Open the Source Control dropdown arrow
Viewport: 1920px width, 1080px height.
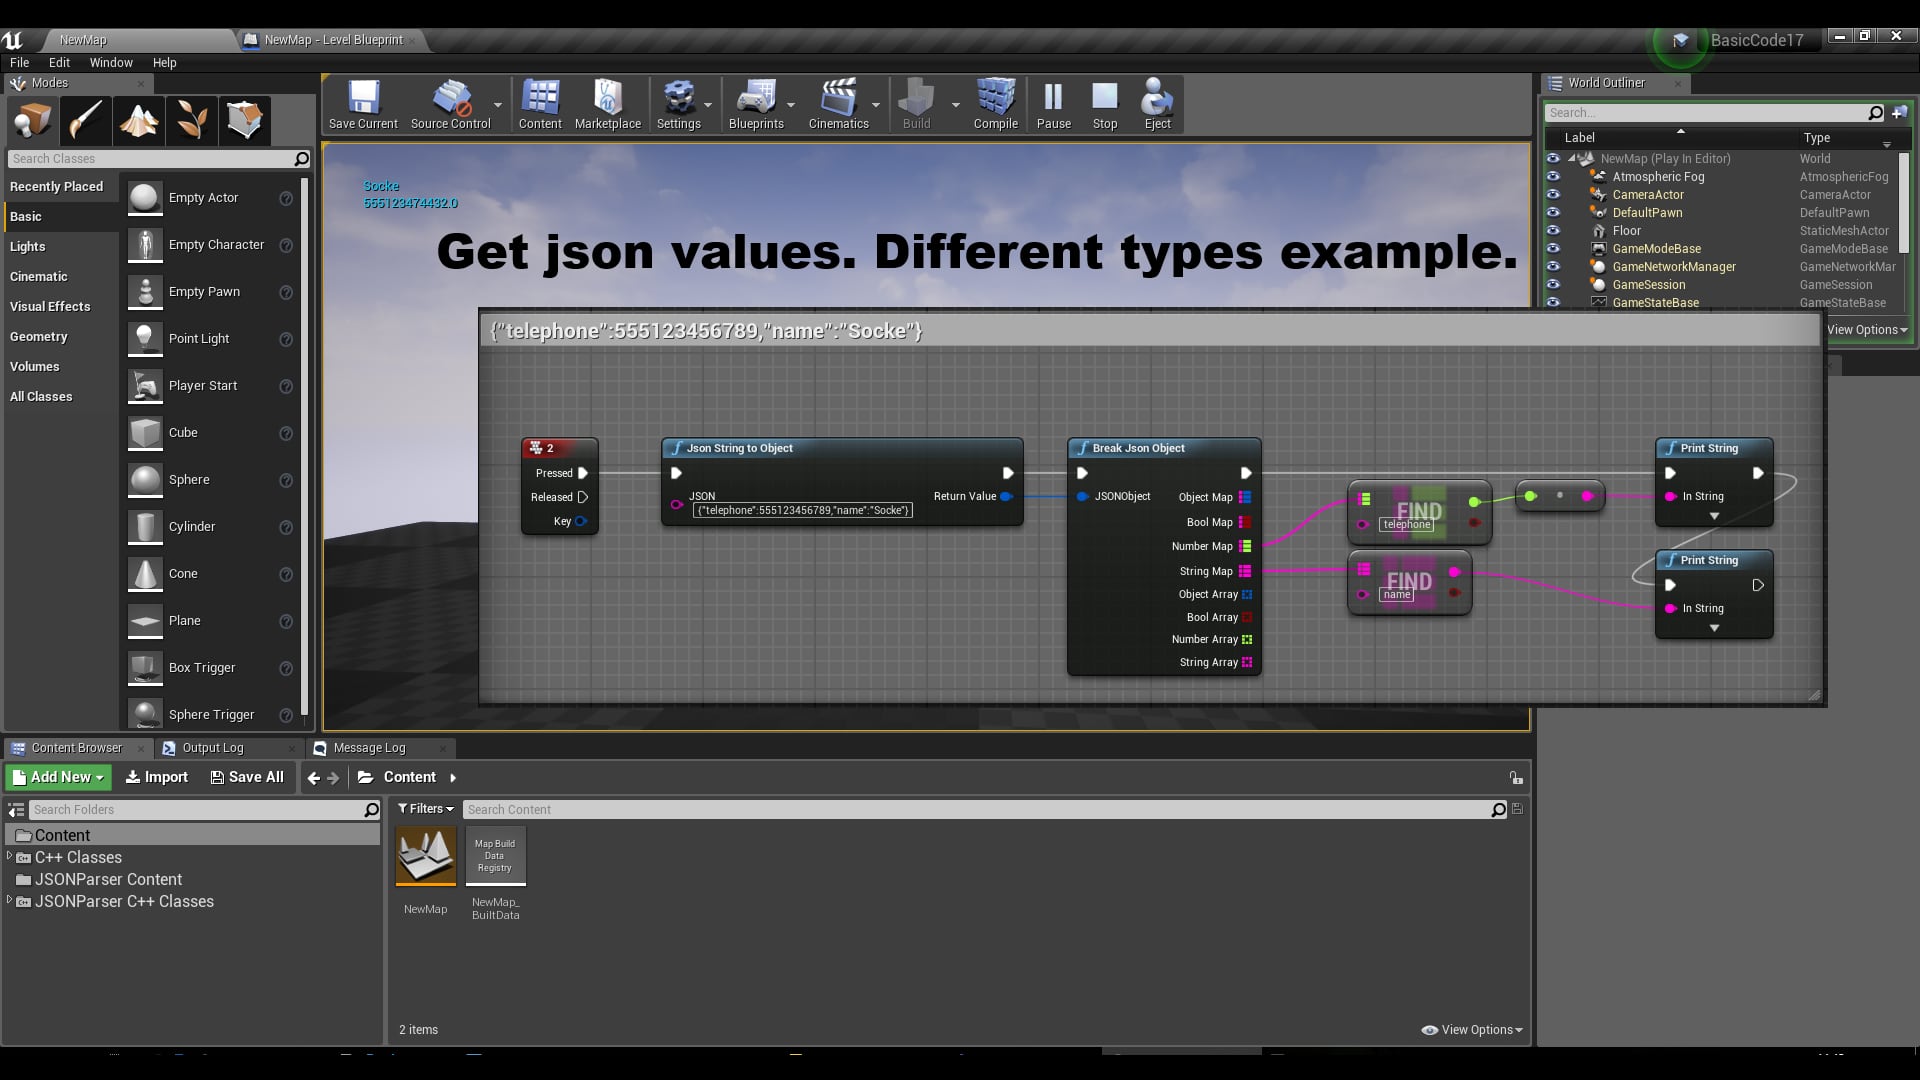pyautogui.click(x=498, y=104)
